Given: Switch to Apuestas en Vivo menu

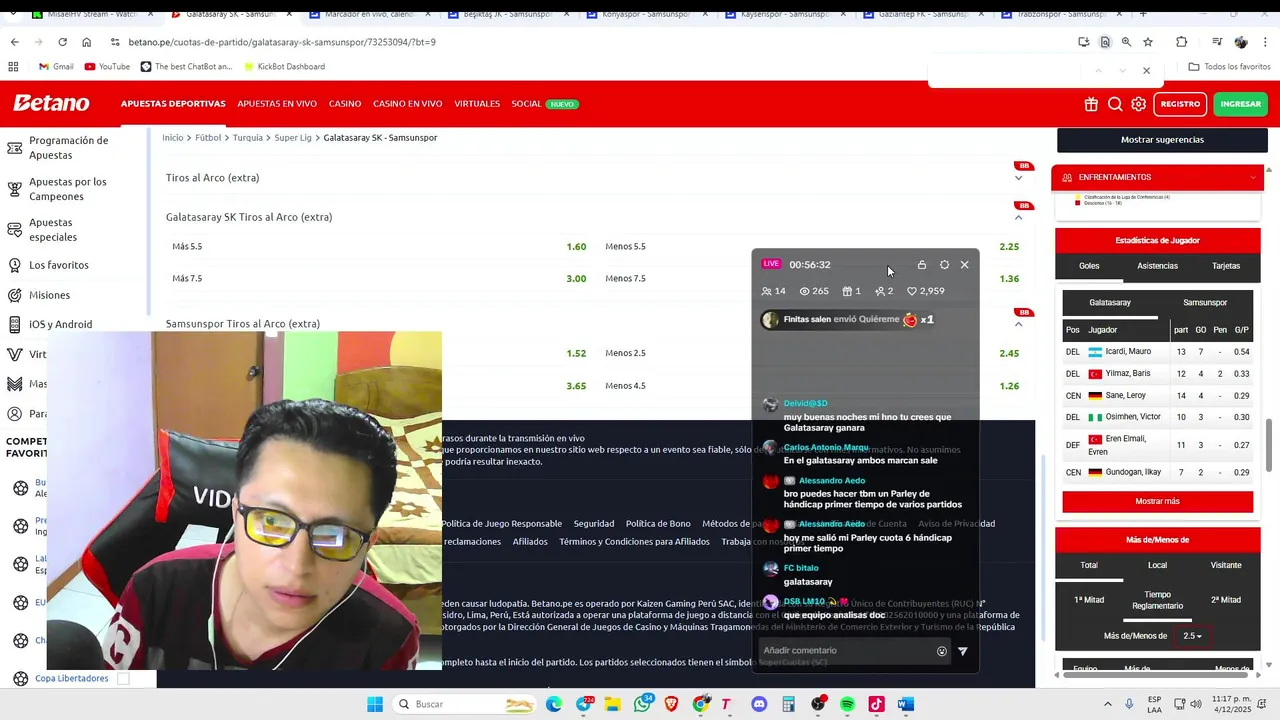Looking at the screenshot, I should 277,104.
